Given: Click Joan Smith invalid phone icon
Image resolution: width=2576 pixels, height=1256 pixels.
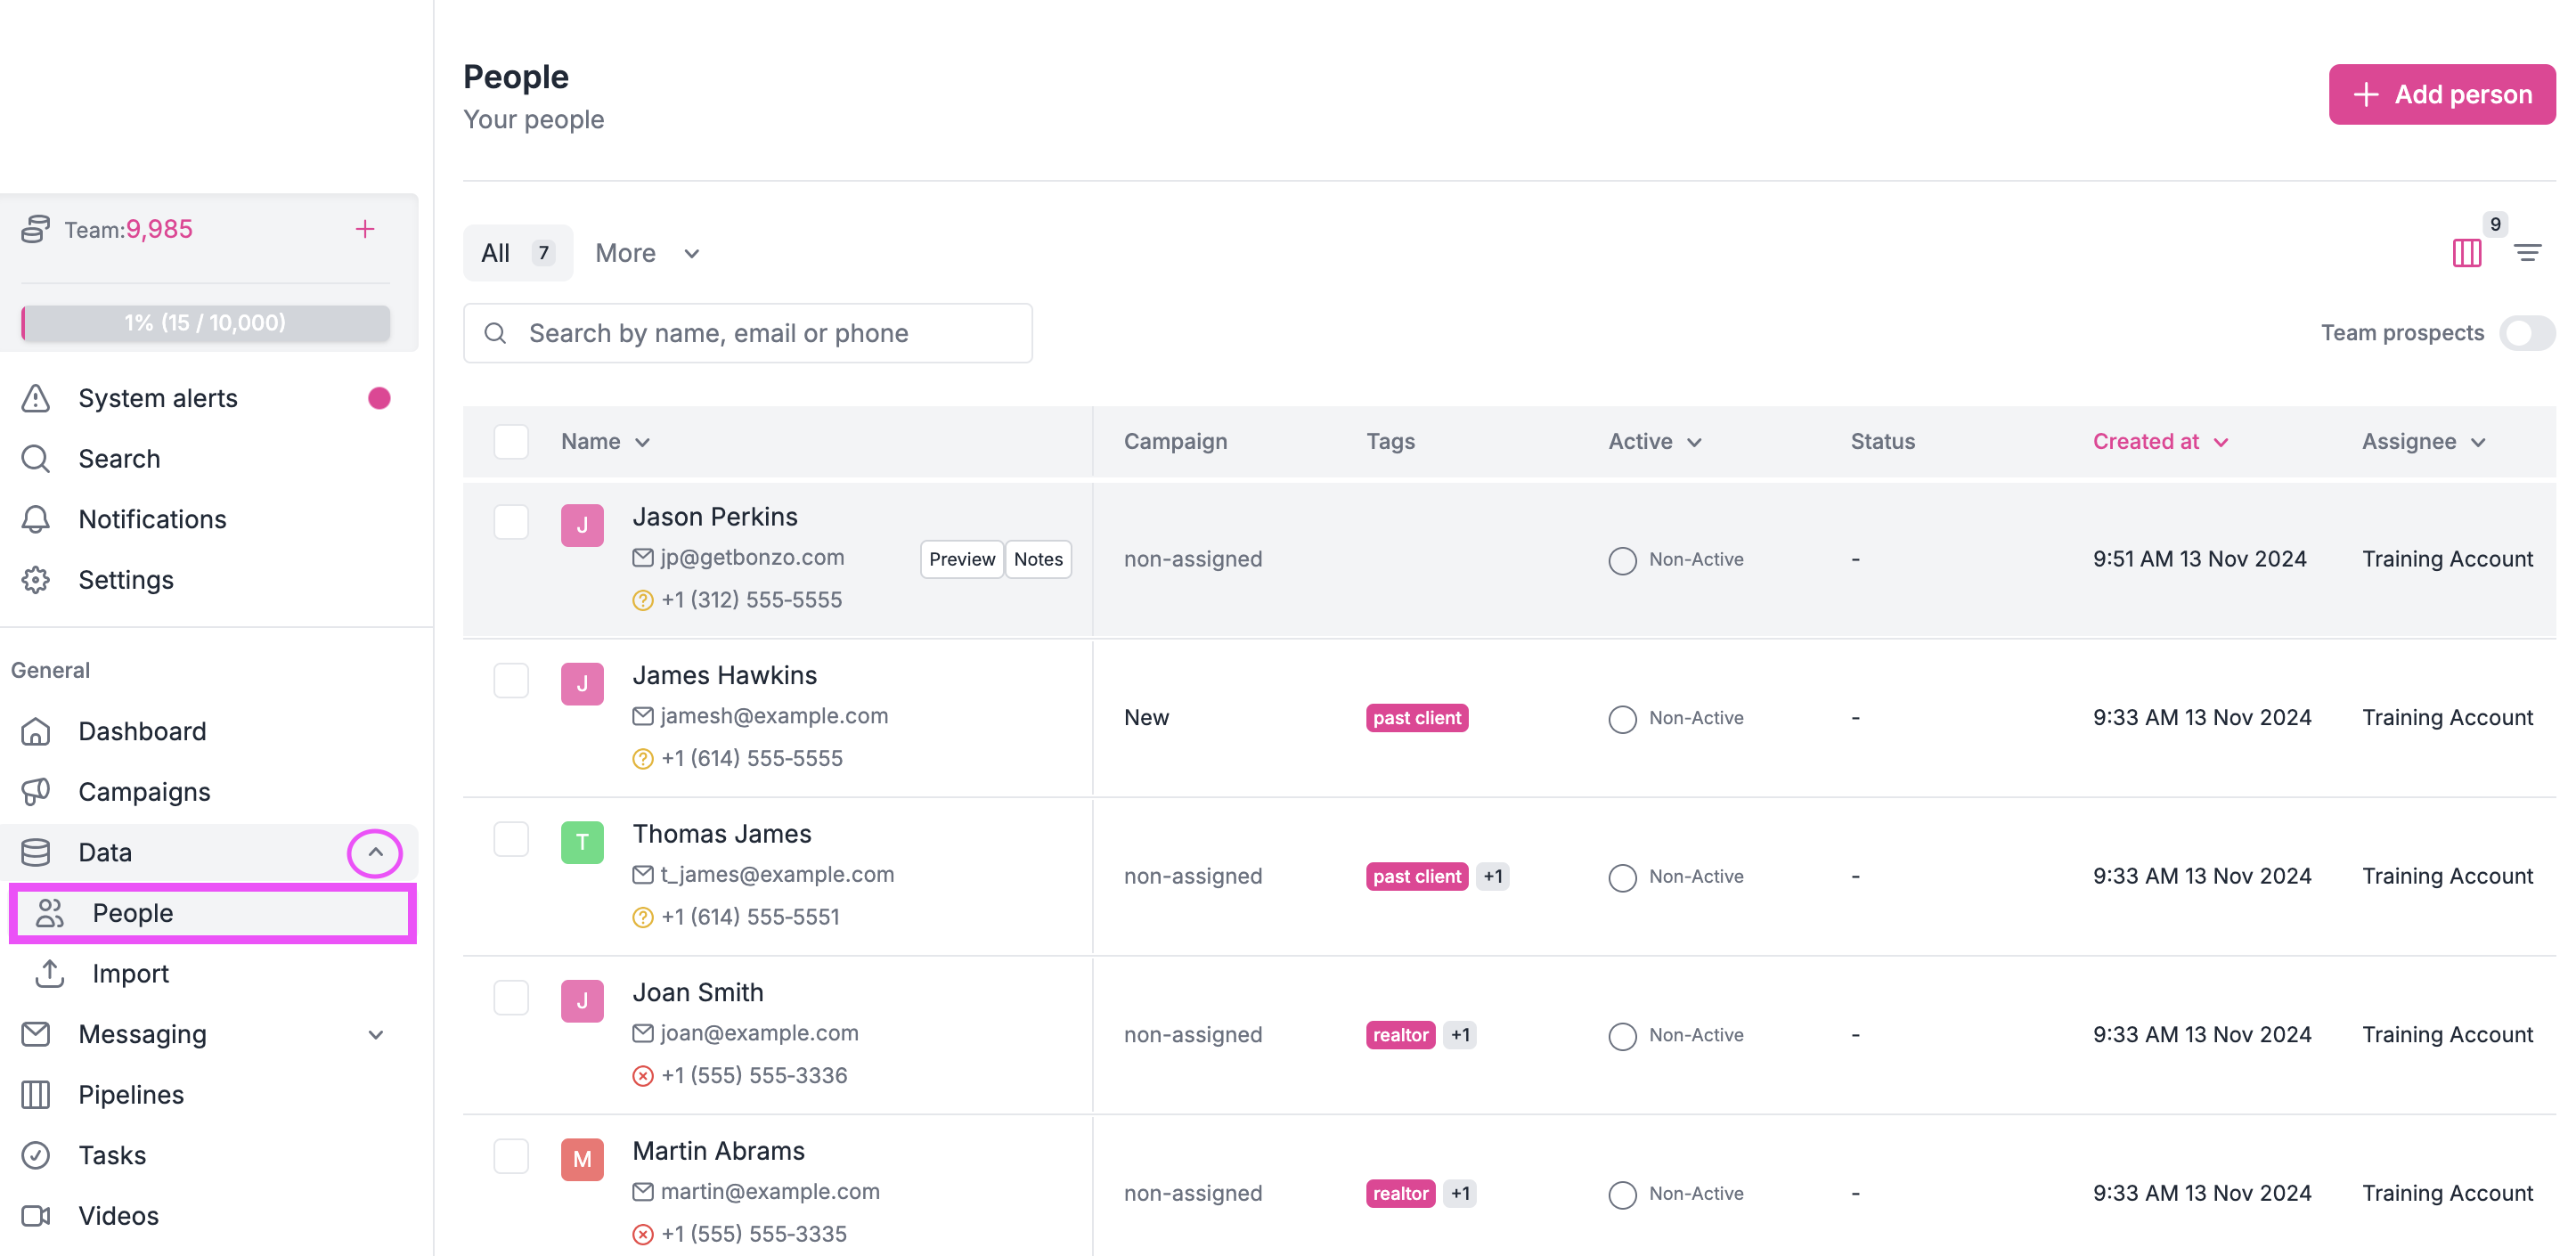Looking at the screenshot, I should [643, 1076].
